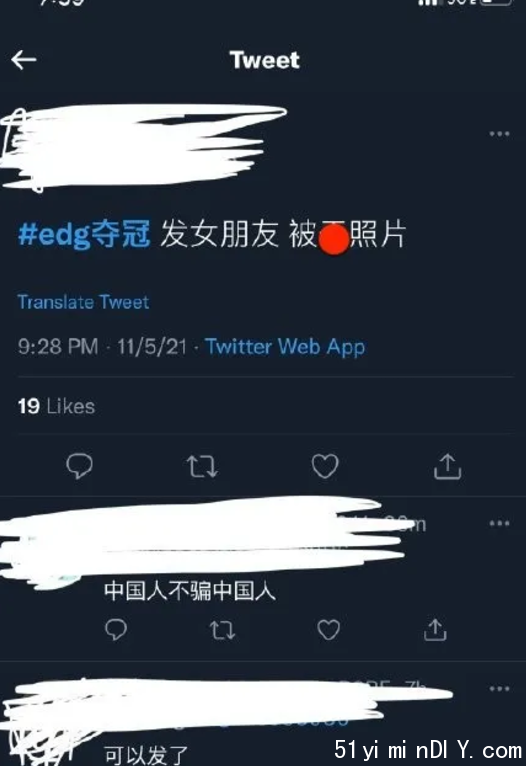526x766 pixels.
Task: Reply to the 中国人不骗中国人 comment
Action: [116, 629]
